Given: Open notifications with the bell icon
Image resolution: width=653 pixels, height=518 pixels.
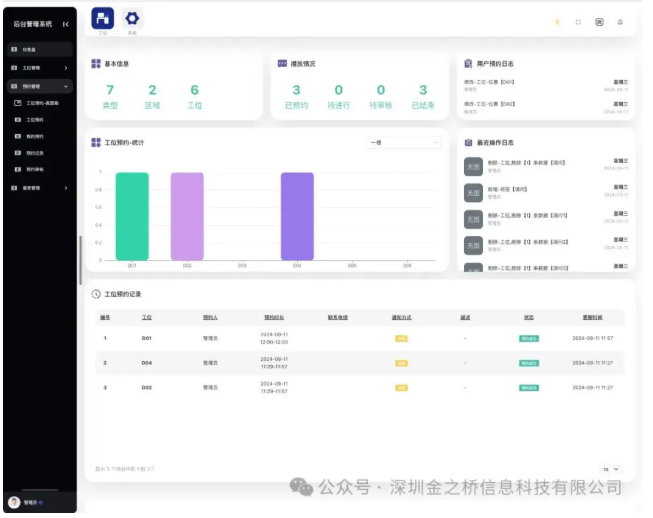Looking at the screenshot, I should pyautogui.click(x=620, y=22).
